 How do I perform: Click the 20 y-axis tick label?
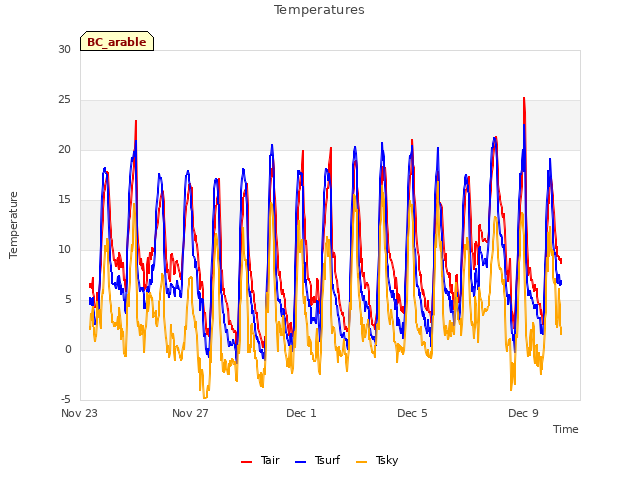pyautogui.click(x=64, y=150)
